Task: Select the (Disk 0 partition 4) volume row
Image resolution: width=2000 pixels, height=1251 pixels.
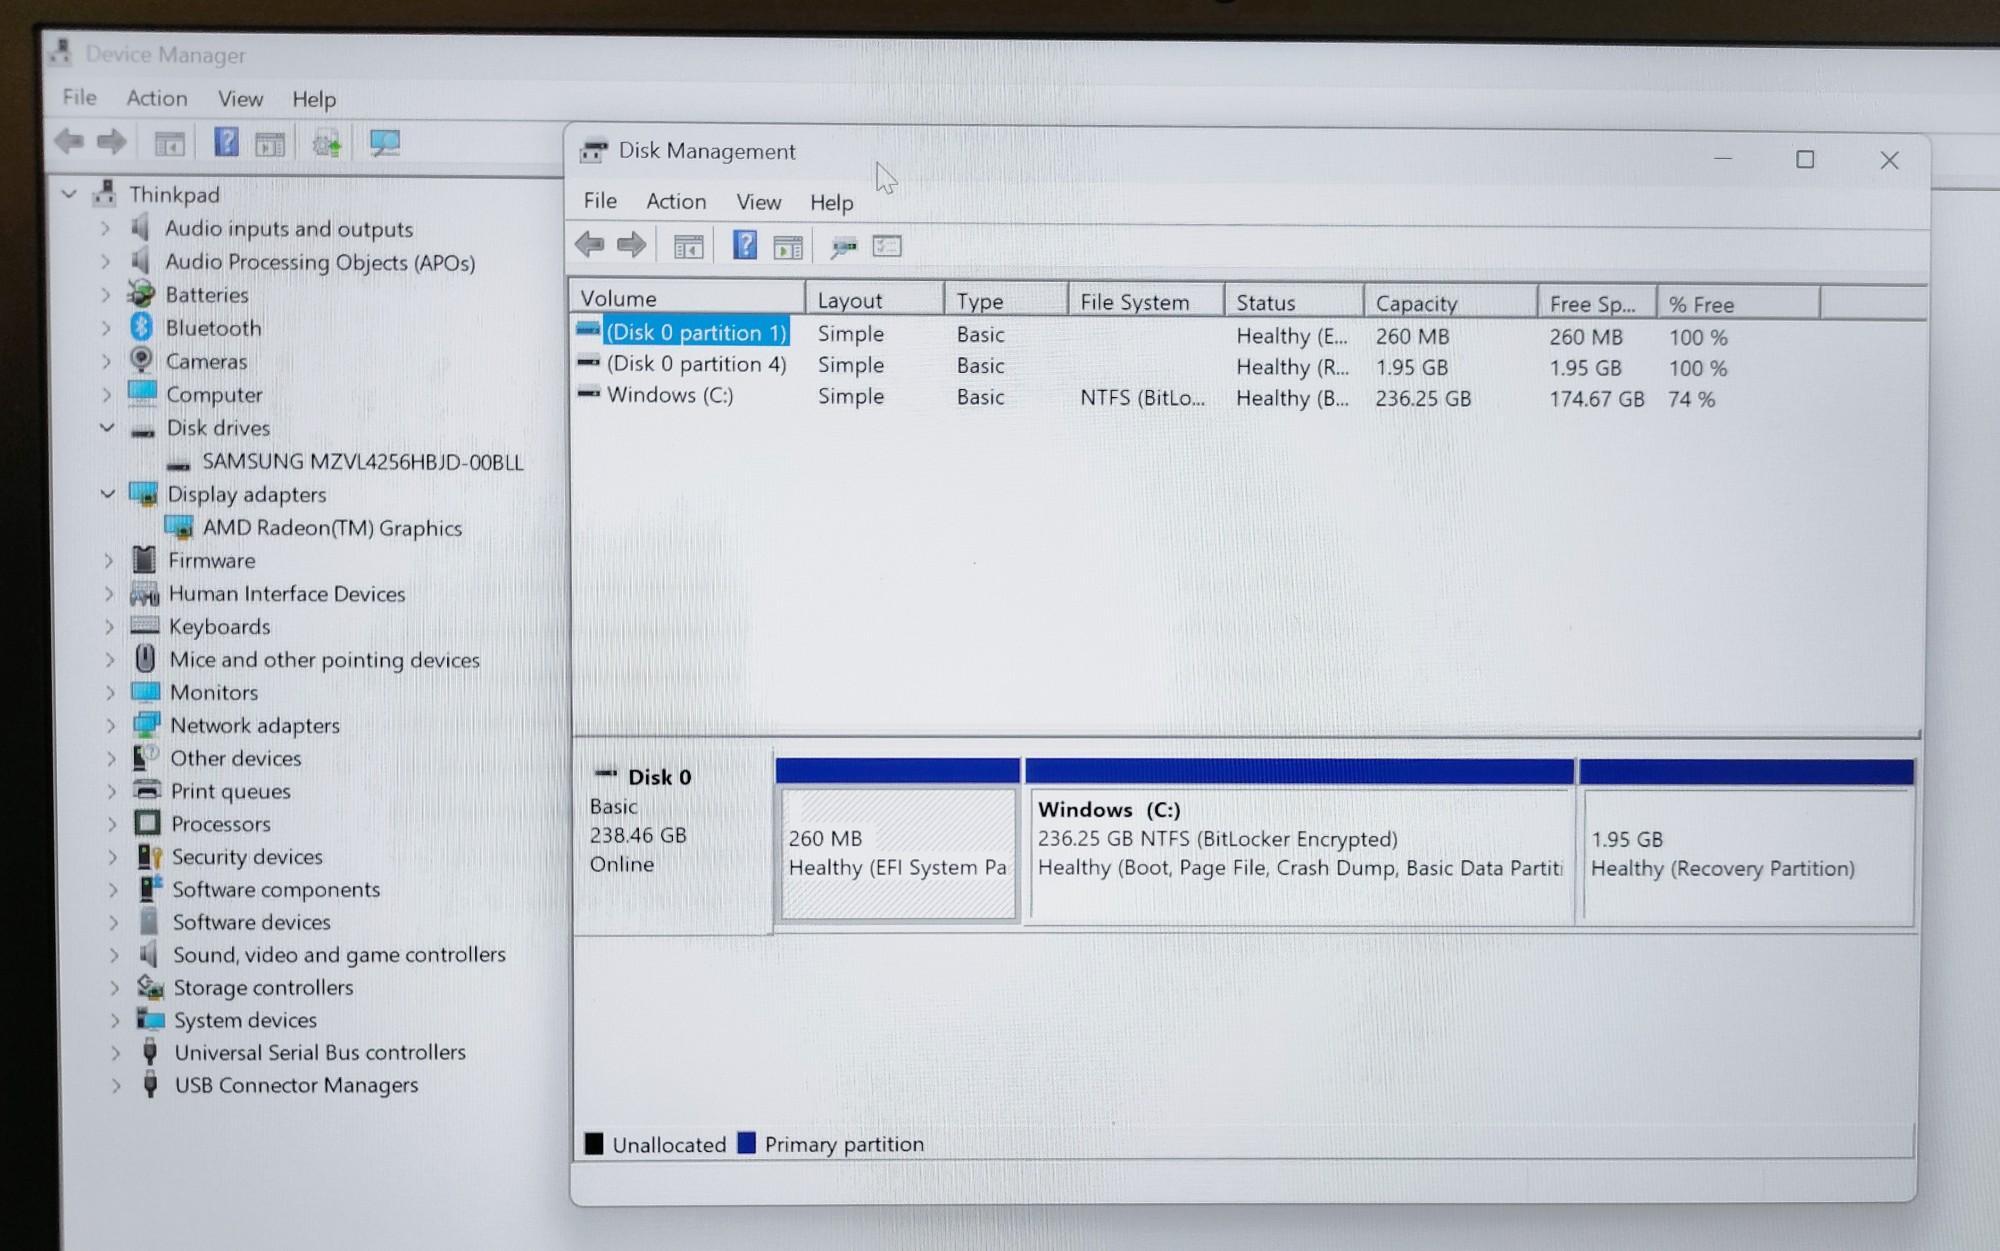Action: [1150, 366]
